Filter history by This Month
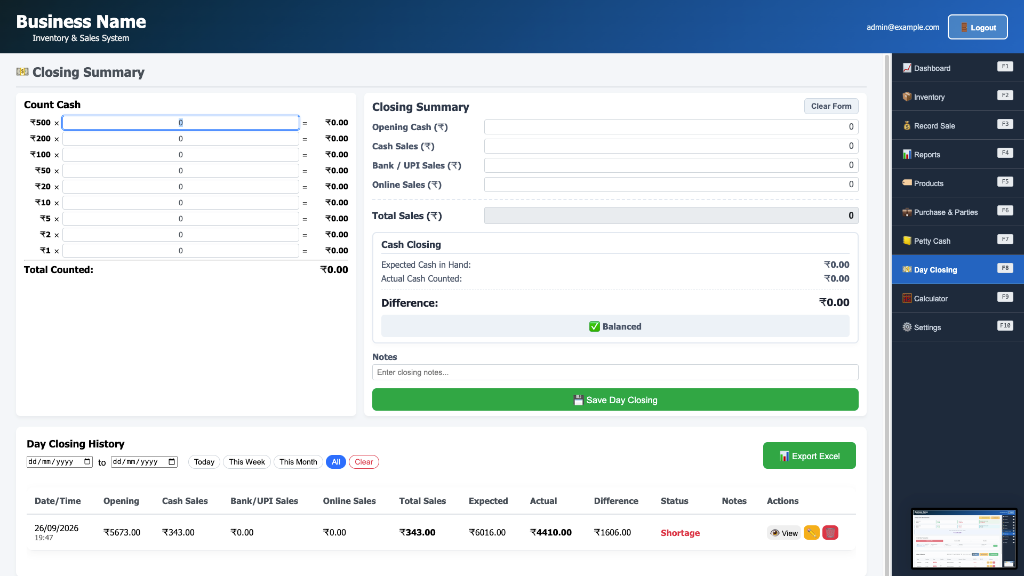 point(298,462)
